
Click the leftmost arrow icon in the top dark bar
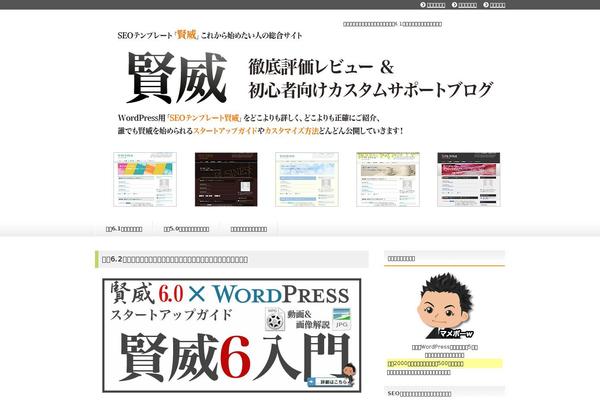point(422,5)
